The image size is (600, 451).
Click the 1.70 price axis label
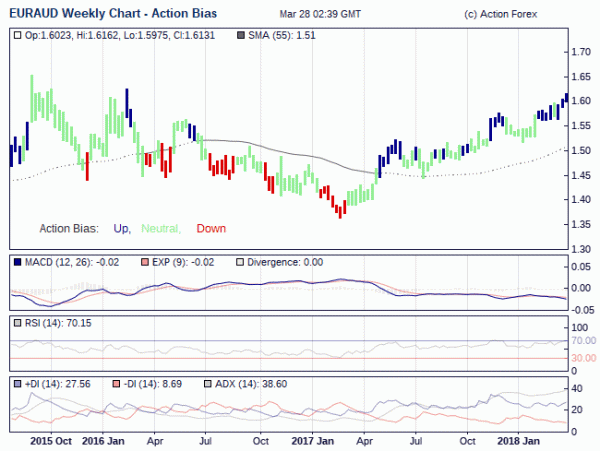[581, 52]
